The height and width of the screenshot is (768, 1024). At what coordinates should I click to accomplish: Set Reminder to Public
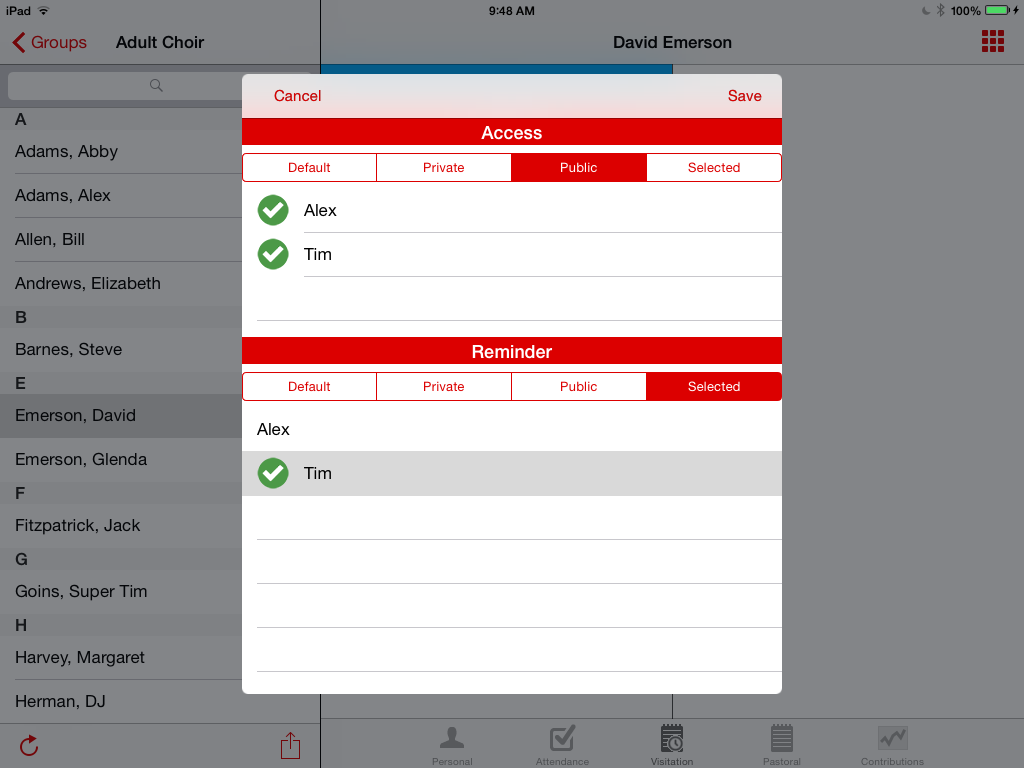point(579,386)
